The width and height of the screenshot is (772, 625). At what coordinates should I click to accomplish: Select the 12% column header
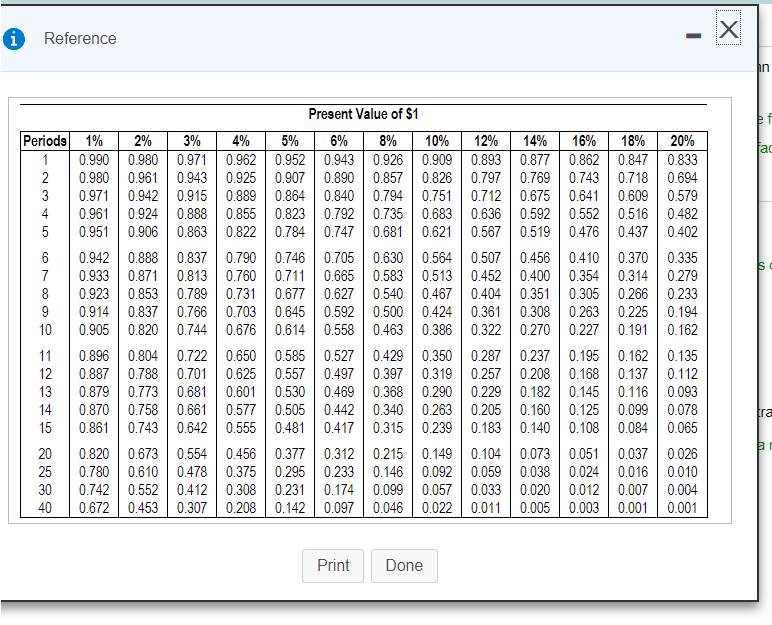[486, 141]
